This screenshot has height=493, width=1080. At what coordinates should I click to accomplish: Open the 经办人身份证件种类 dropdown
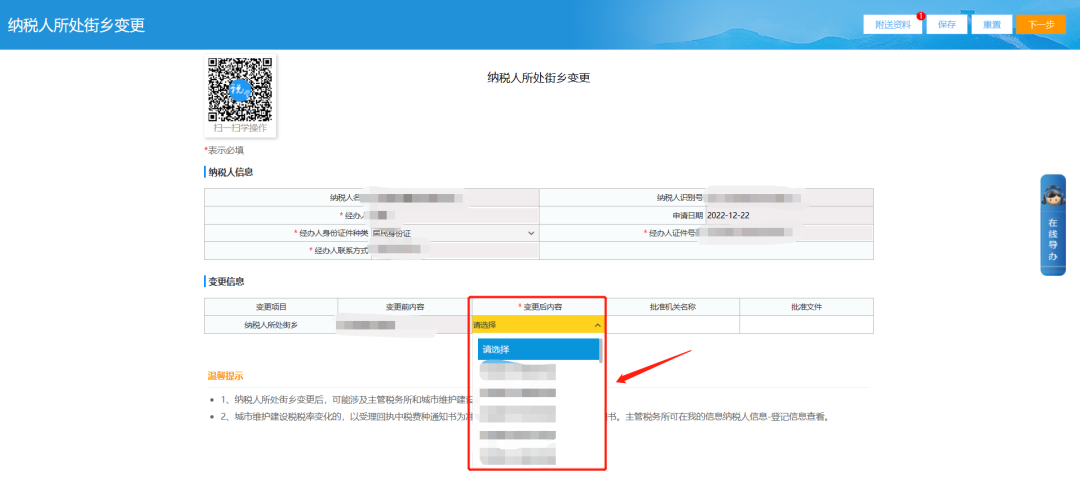click(x=454, y=233)
